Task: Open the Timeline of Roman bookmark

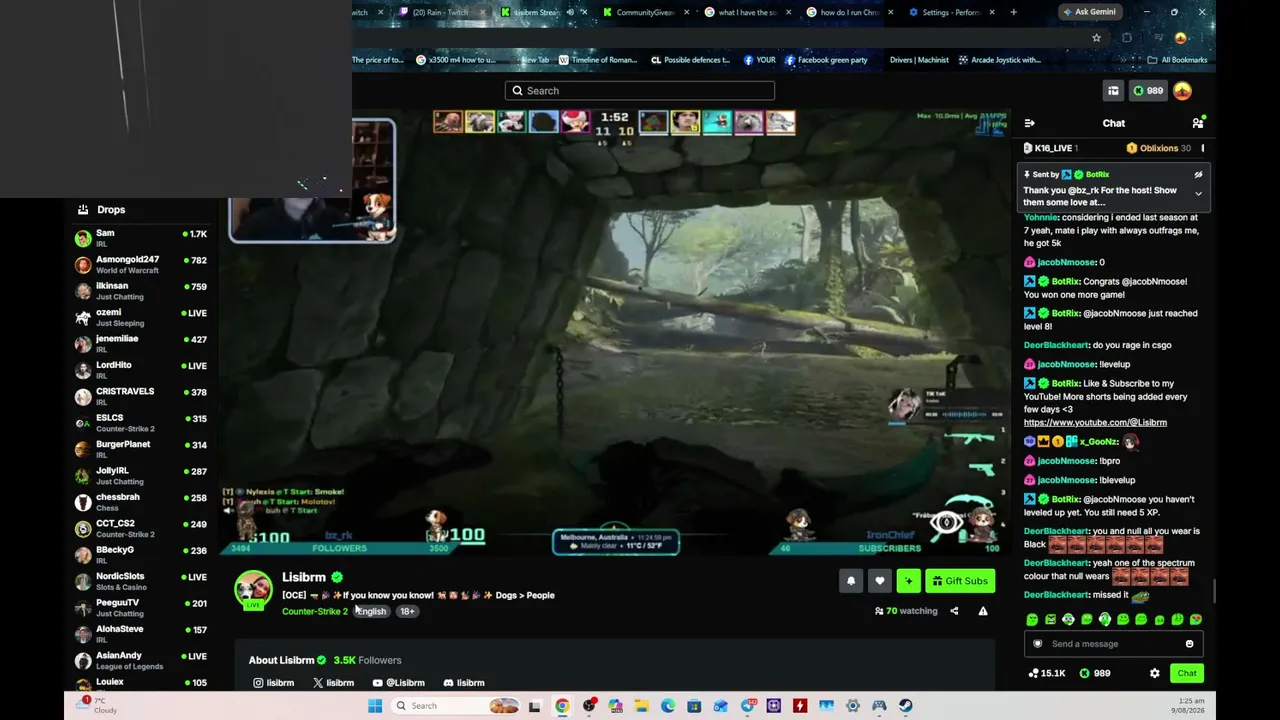Action: point(597,60)
